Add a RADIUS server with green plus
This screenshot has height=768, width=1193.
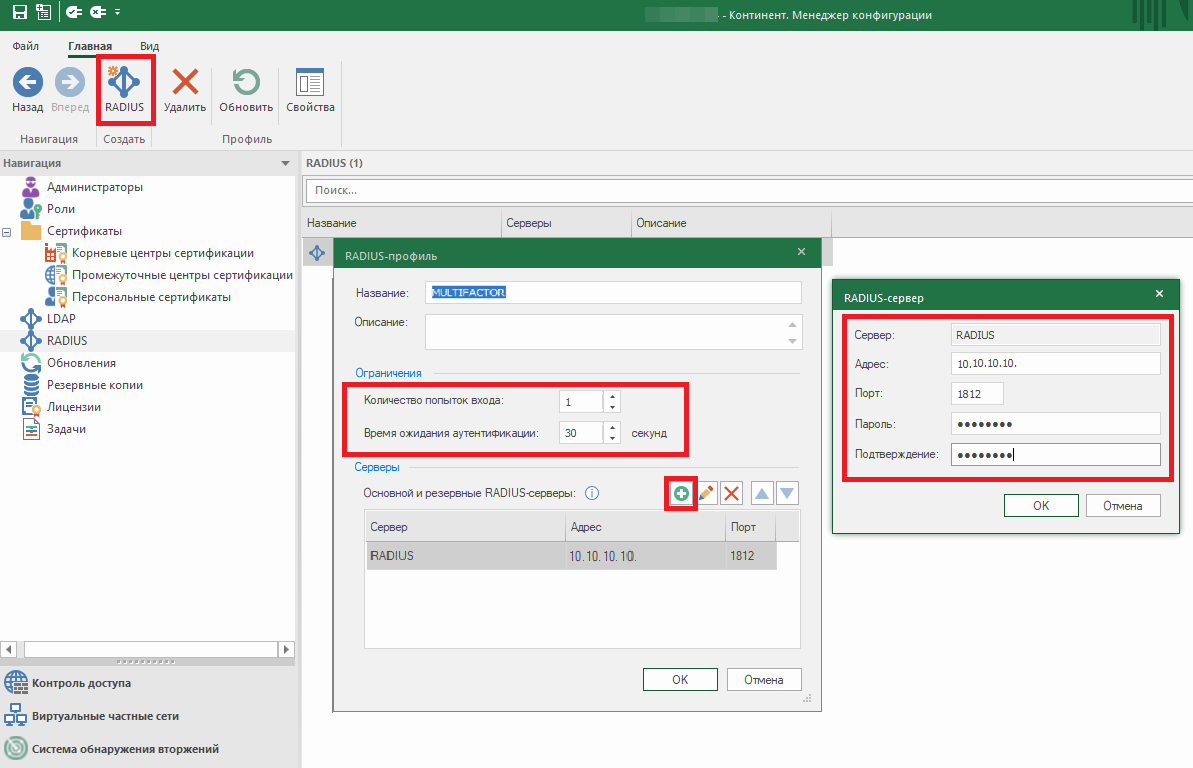[x=681, y=493]
